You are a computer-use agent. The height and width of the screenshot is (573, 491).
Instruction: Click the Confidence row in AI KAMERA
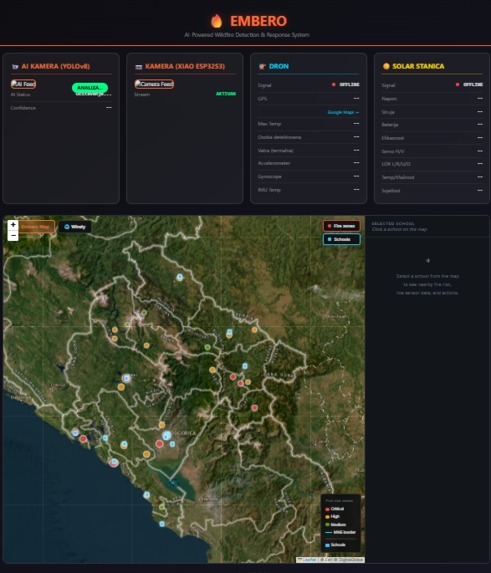click(61, 108)
